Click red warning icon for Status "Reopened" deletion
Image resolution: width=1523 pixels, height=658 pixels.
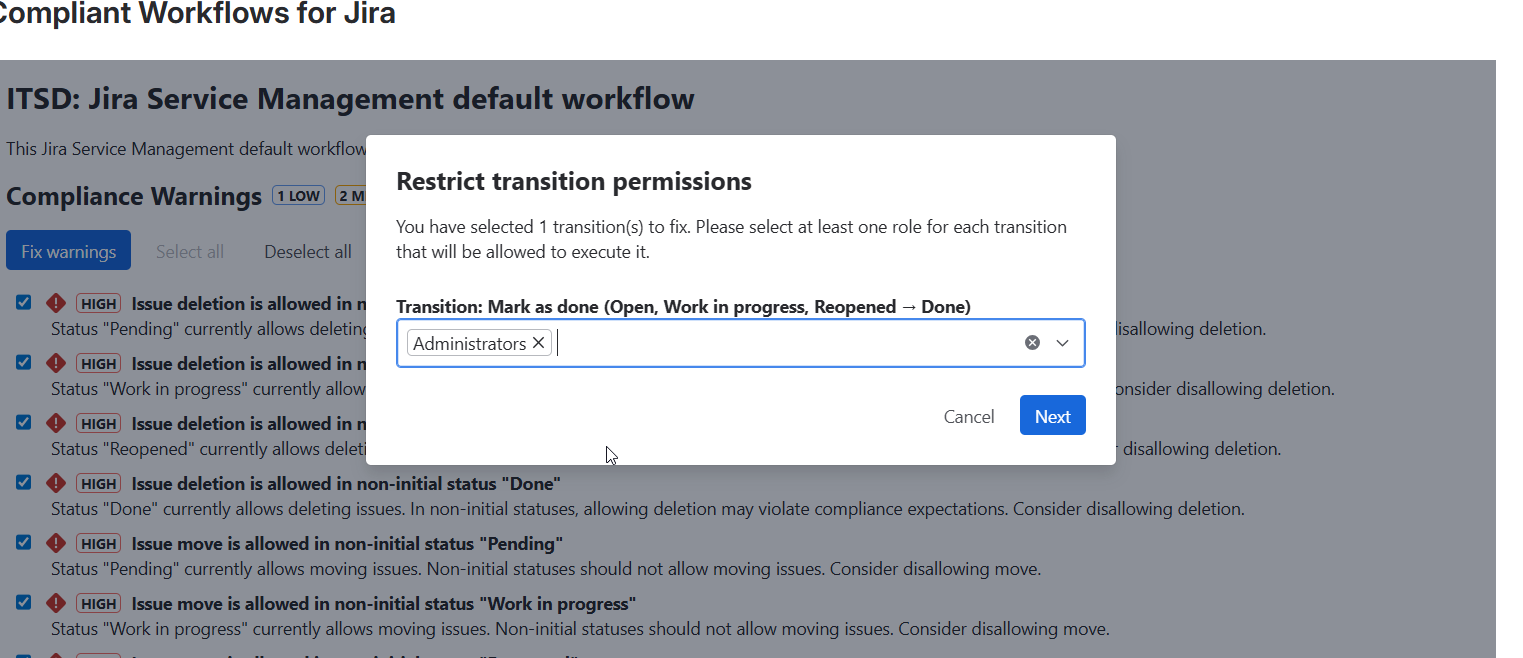tap(56, 423)
